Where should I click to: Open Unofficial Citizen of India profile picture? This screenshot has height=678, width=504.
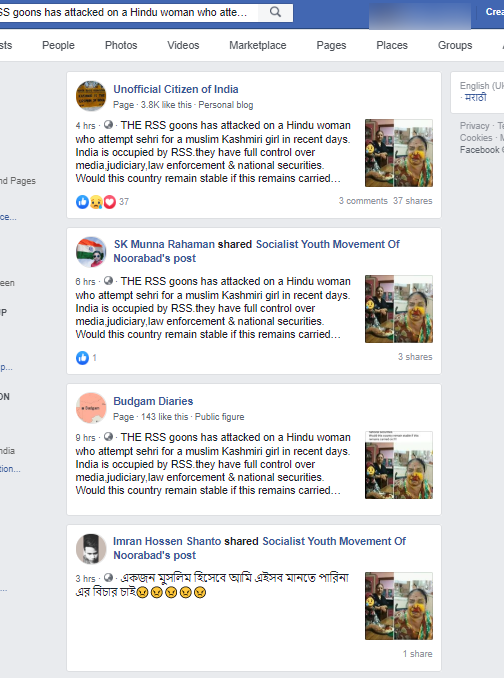click(91, 96)
